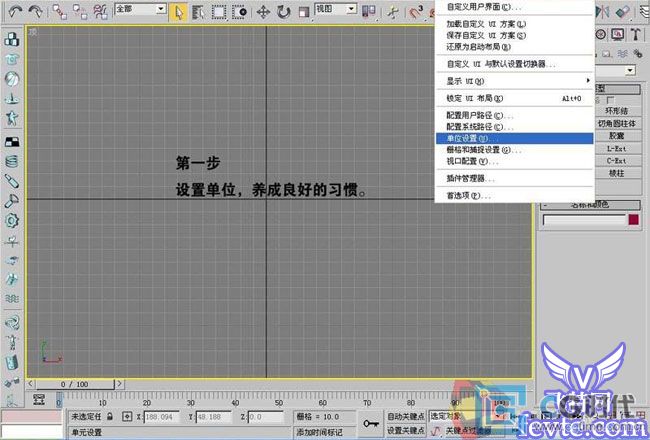Toggle the Window/Crossing selection icon
Screen dimensions: 650x440
[x=240, y=12]
